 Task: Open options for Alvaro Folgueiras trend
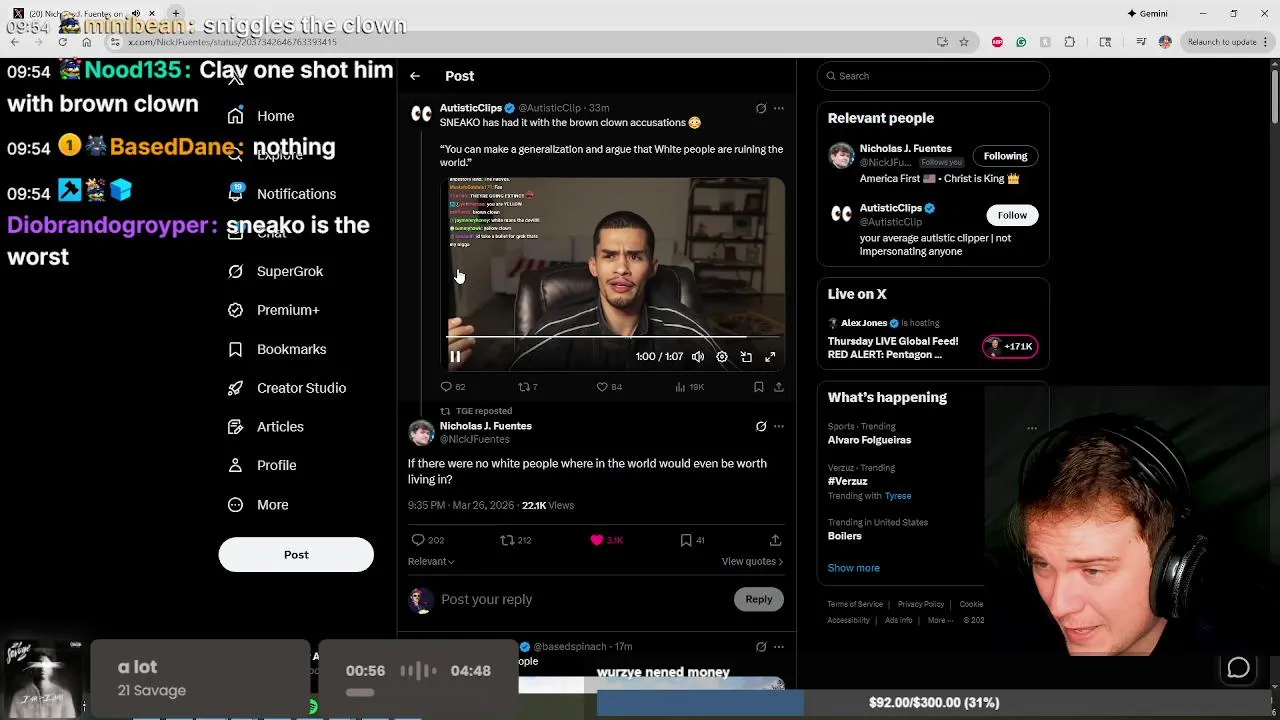(x=1032, y=428)
